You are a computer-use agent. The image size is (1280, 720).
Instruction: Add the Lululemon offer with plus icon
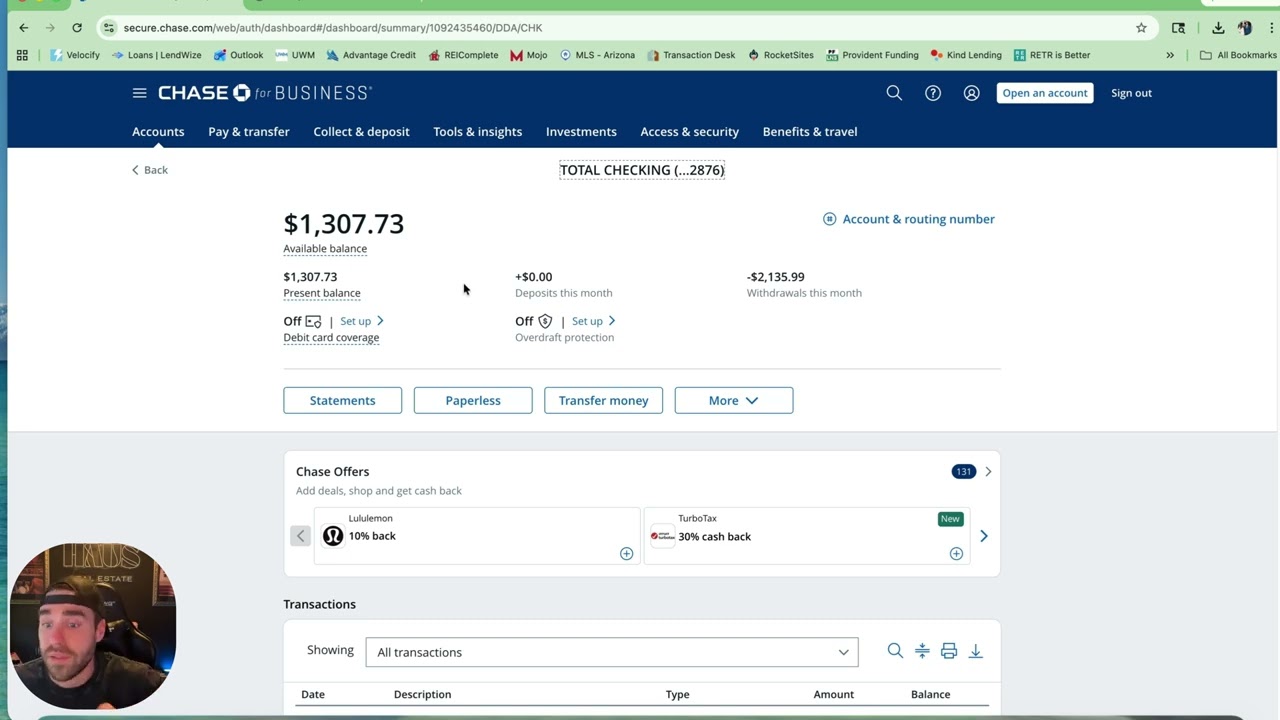626,554
